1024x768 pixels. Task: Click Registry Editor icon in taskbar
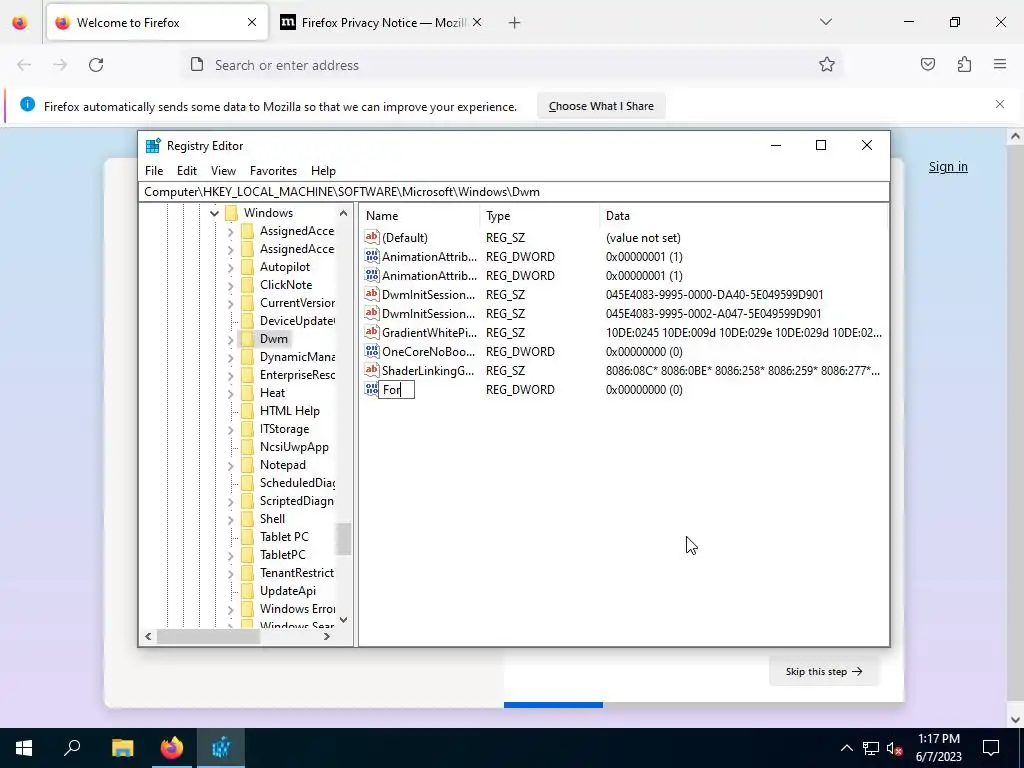coord(221,748)
